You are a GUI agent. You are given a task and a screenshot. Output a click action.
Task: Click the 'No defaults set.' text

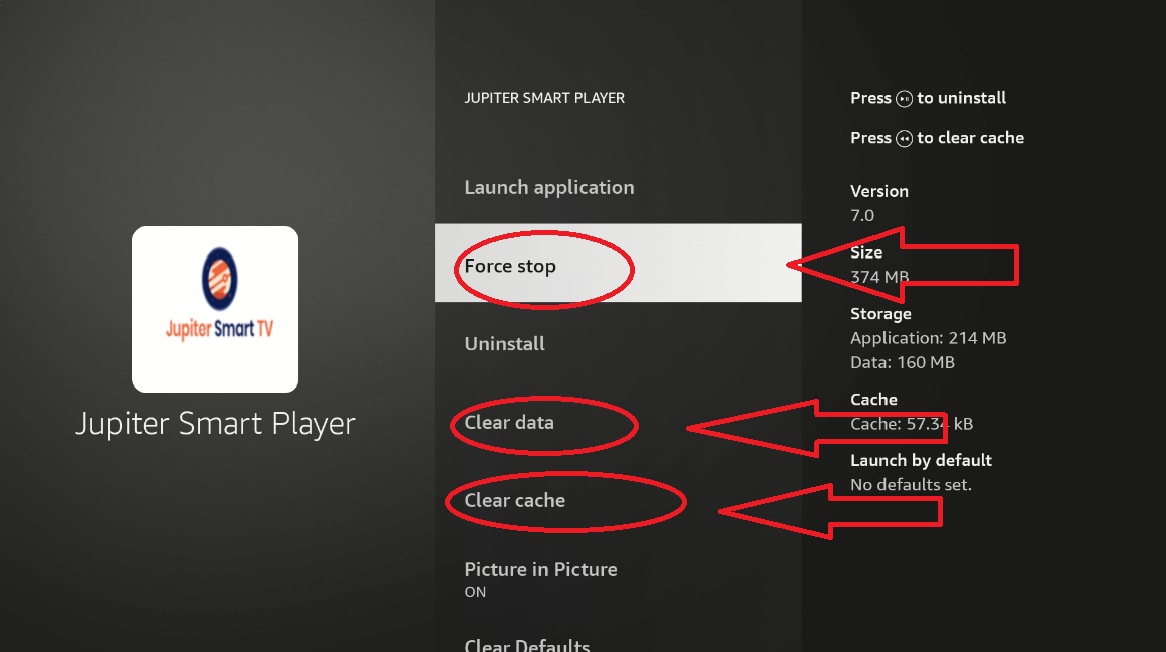click(x=911, y=485)
